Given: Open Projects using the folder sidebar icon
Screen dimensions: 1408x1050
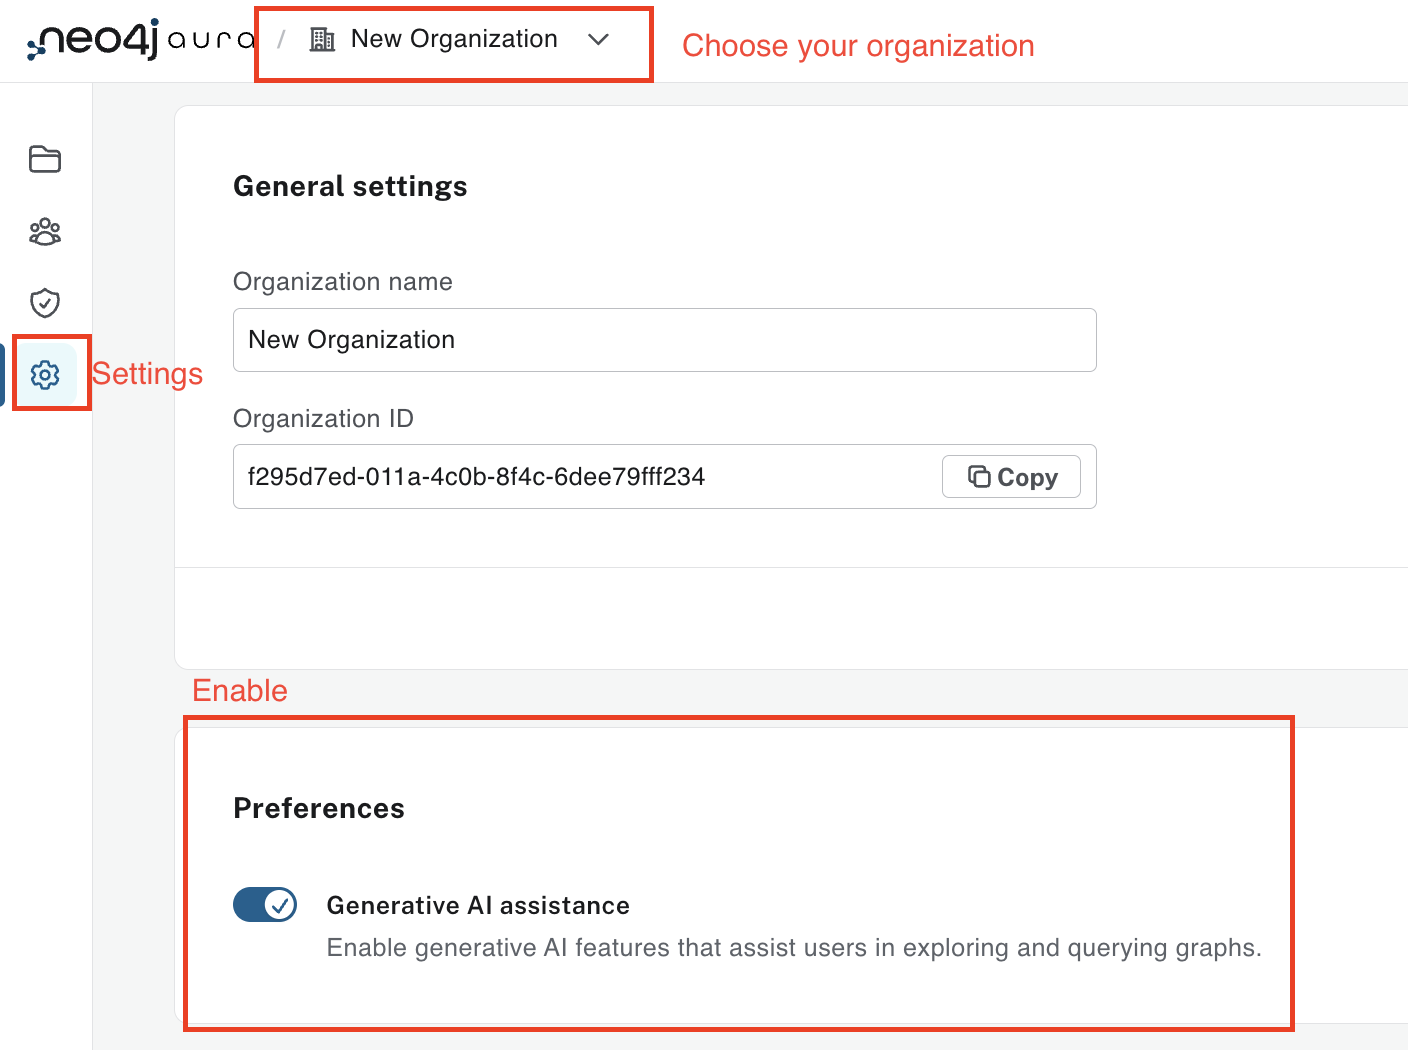Looking at the screenshot, I should click(x=44, y=160).
